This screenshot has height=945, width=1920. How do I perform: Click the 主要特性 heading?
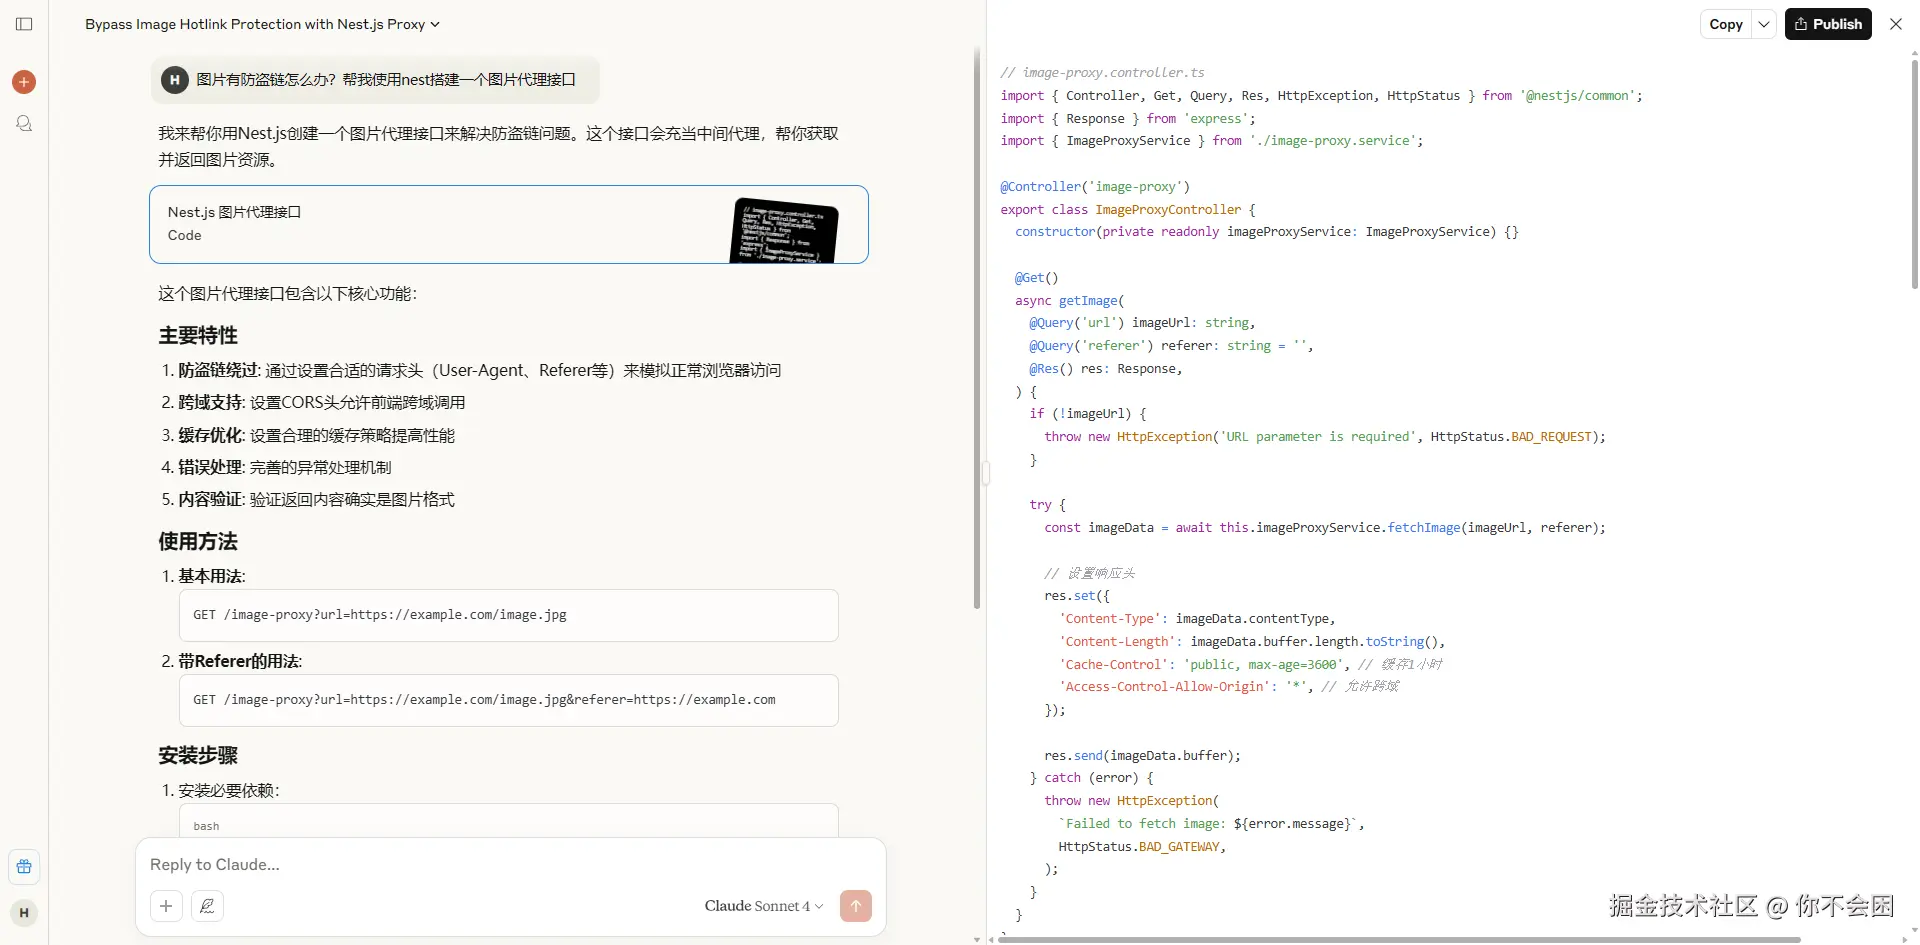click(x=198, y=336)
